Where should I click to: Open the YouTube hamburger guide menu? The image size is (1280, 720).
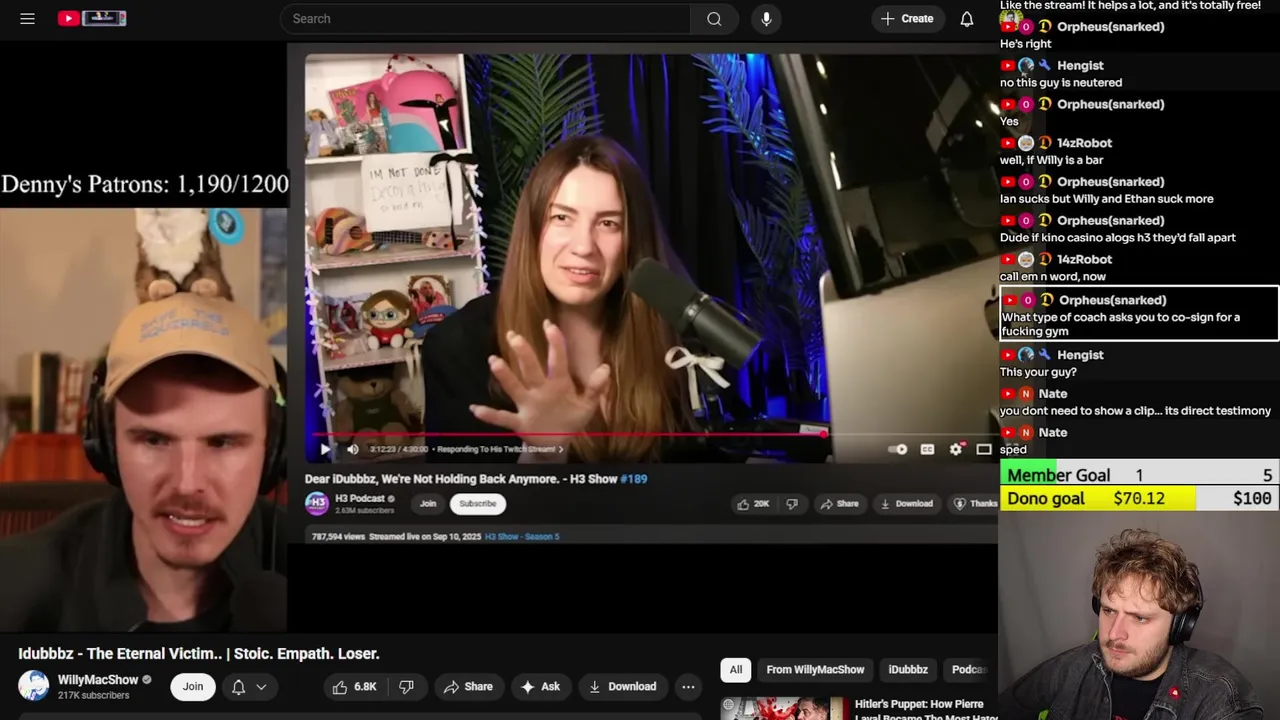tap(28, 18)
